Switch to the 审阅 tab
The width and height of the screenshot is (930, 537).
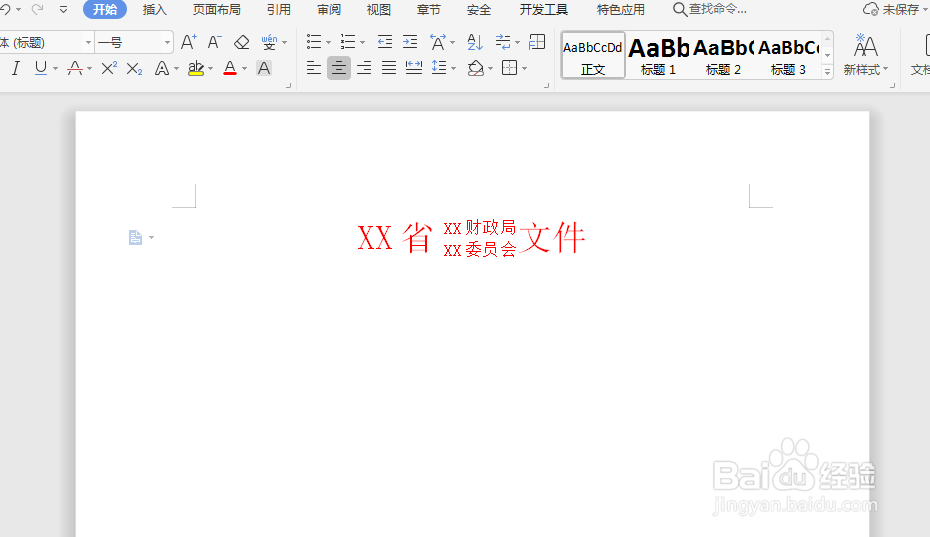[x=329, y=9]
